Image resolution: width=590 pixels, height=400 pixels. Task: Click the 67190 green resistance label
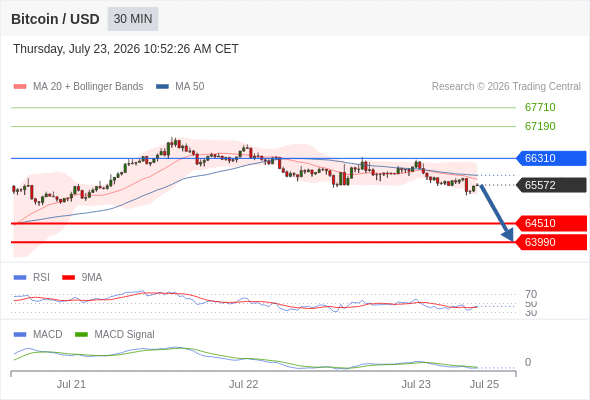click(540, 126)
